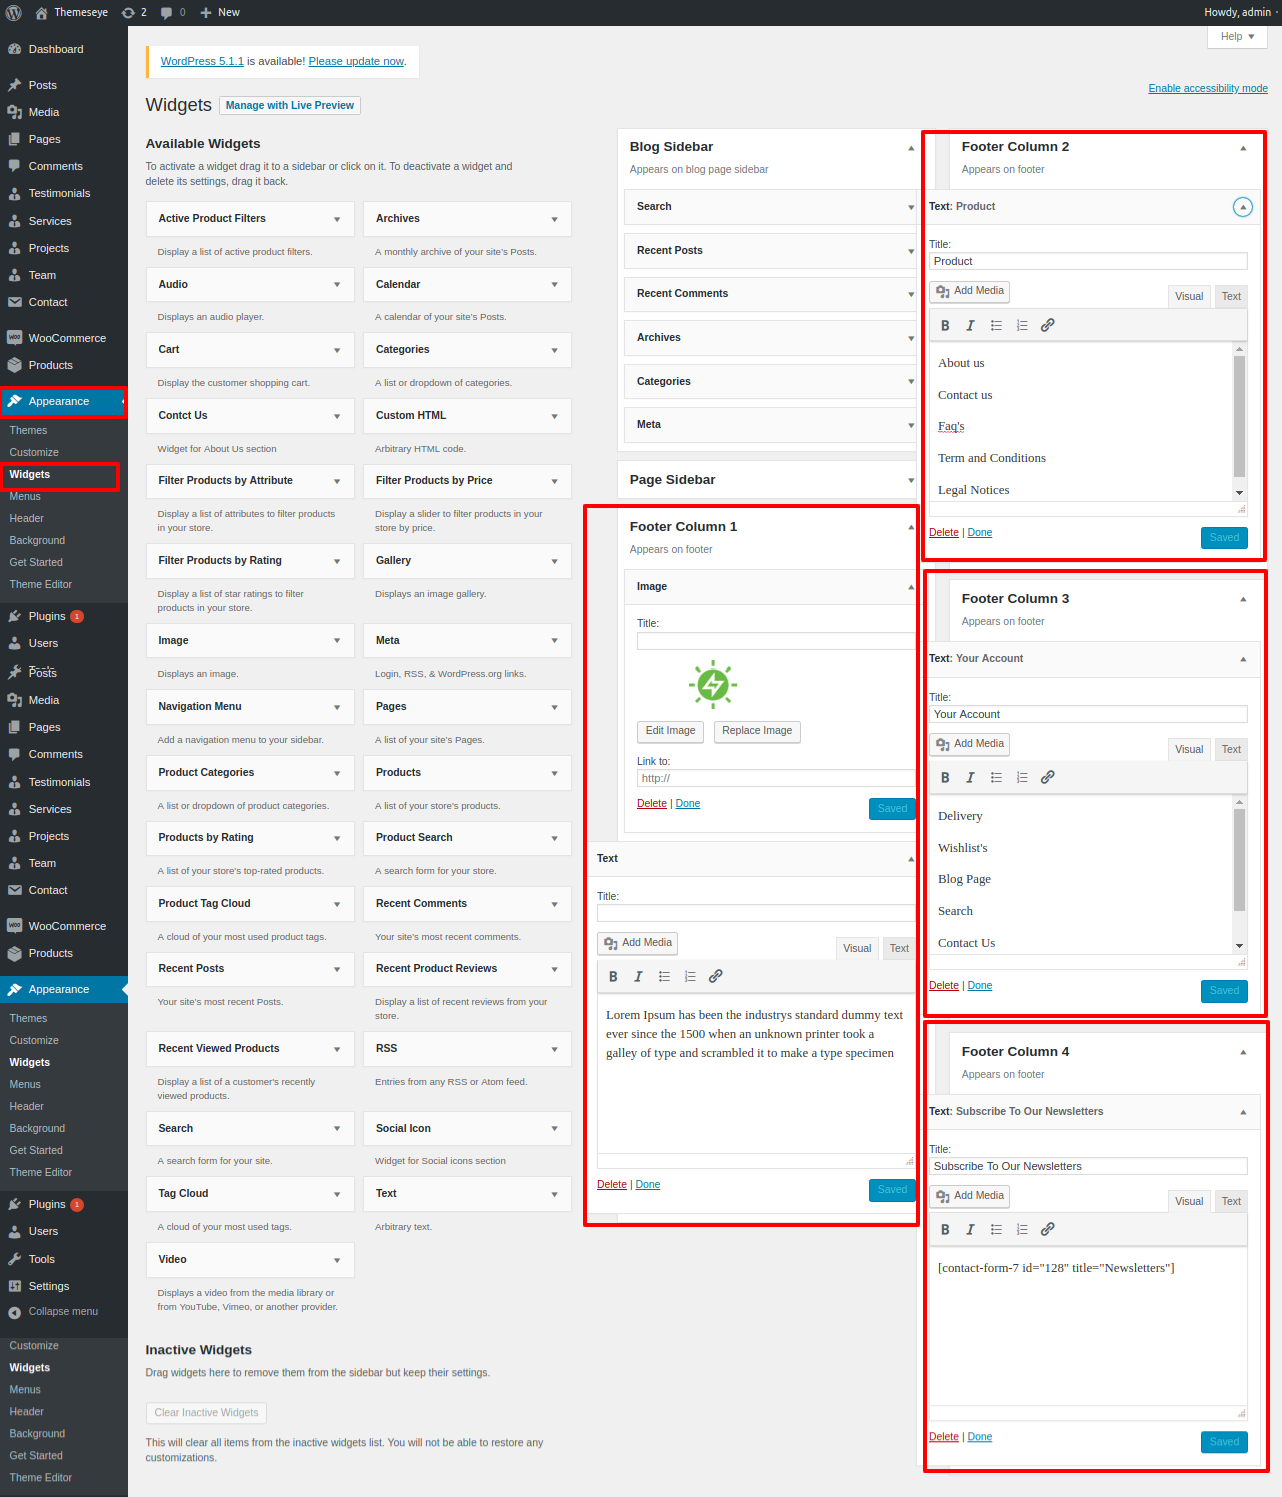The width and height of the screenshot is (1282, 1497).
Task: Enable accessibility mode
Action: tap(1207, 89)
